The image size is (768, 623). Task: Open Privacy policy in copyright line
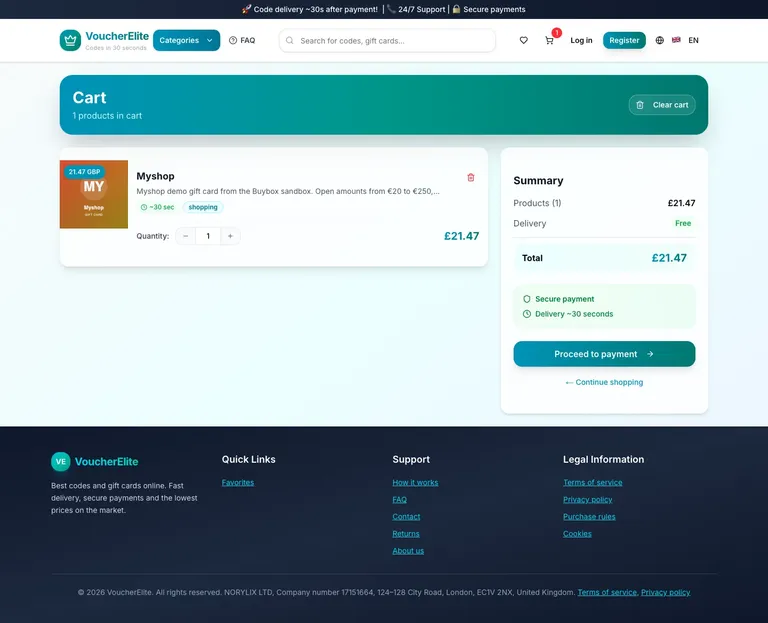click(x=666, y=592)
